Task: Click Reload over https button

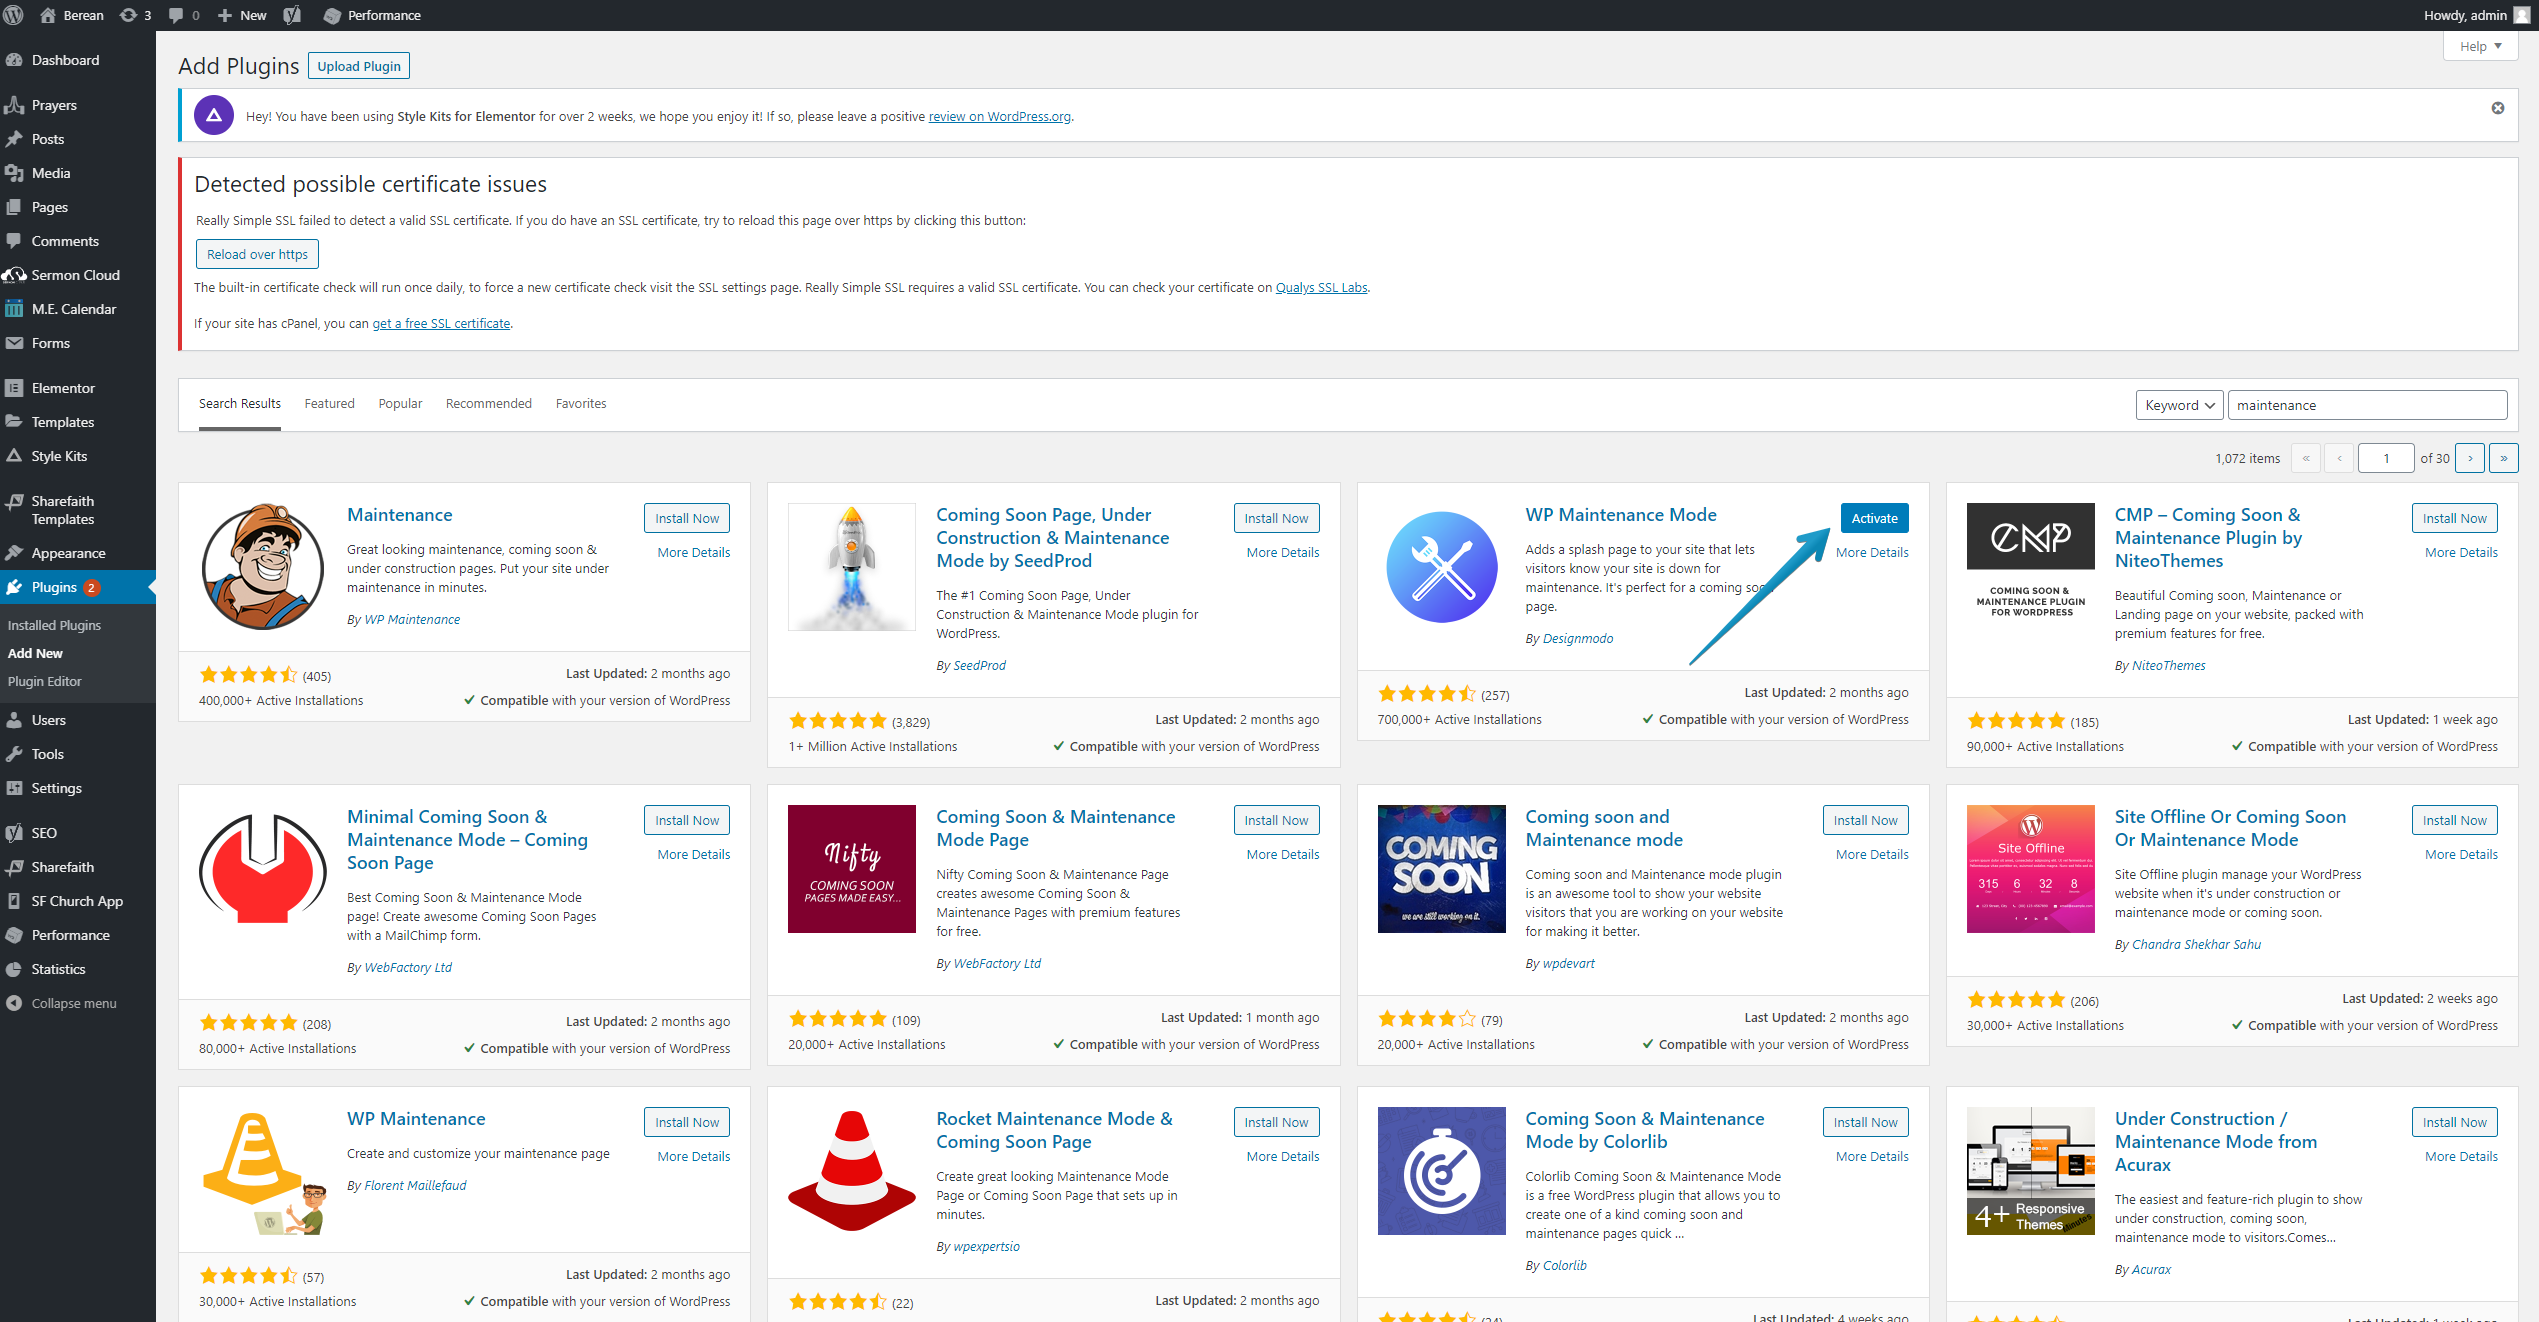Action: [x=257, y=254]
